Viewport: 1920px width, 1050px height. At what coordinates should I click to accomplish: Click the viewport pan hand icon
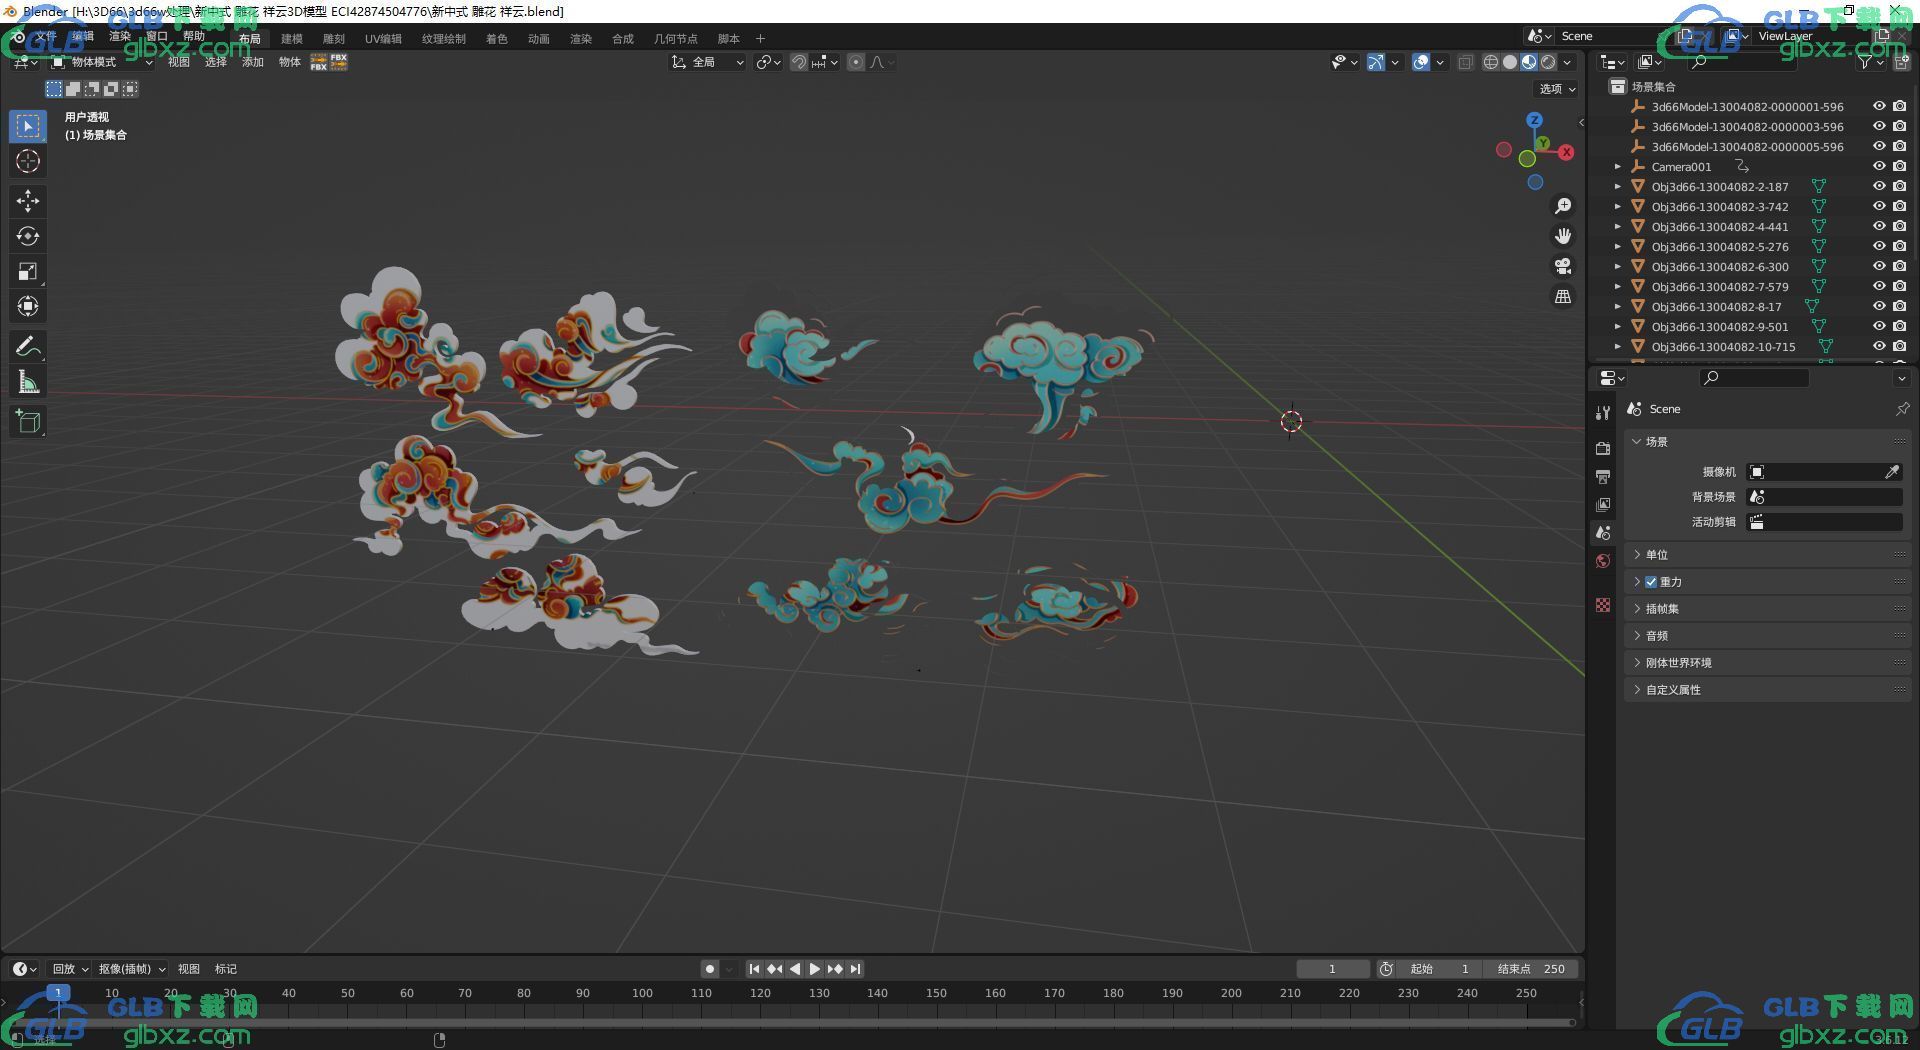tap(1562, 236)
